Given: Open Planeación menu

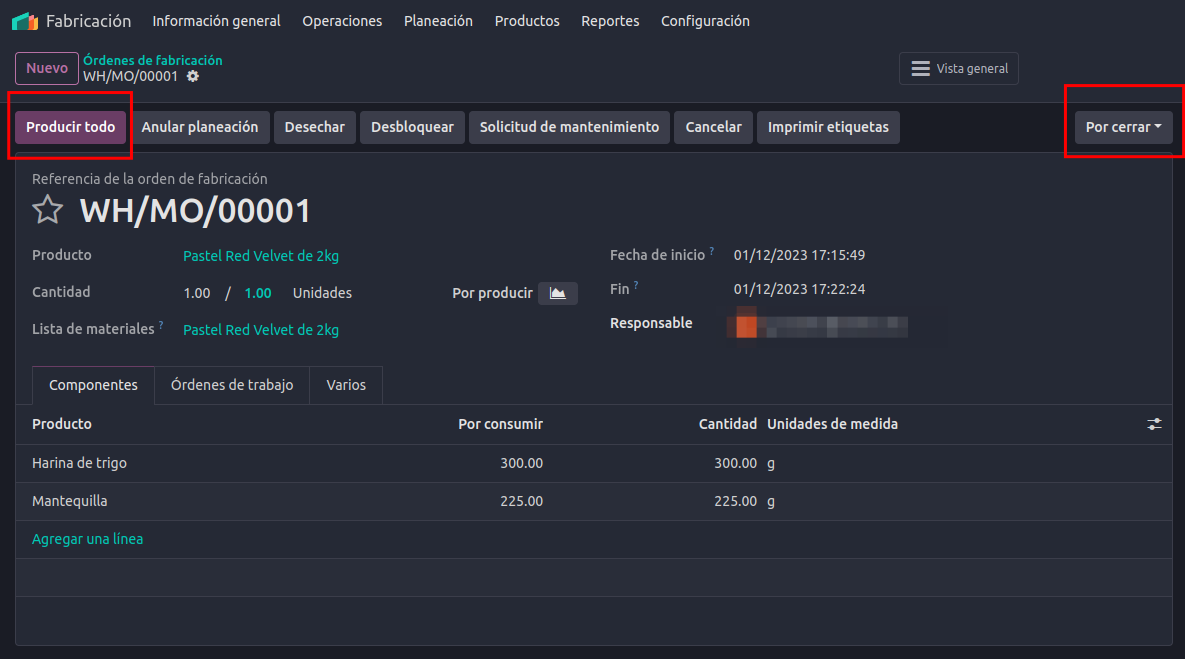Looking at the screenshot, I should tap(438, 21).
